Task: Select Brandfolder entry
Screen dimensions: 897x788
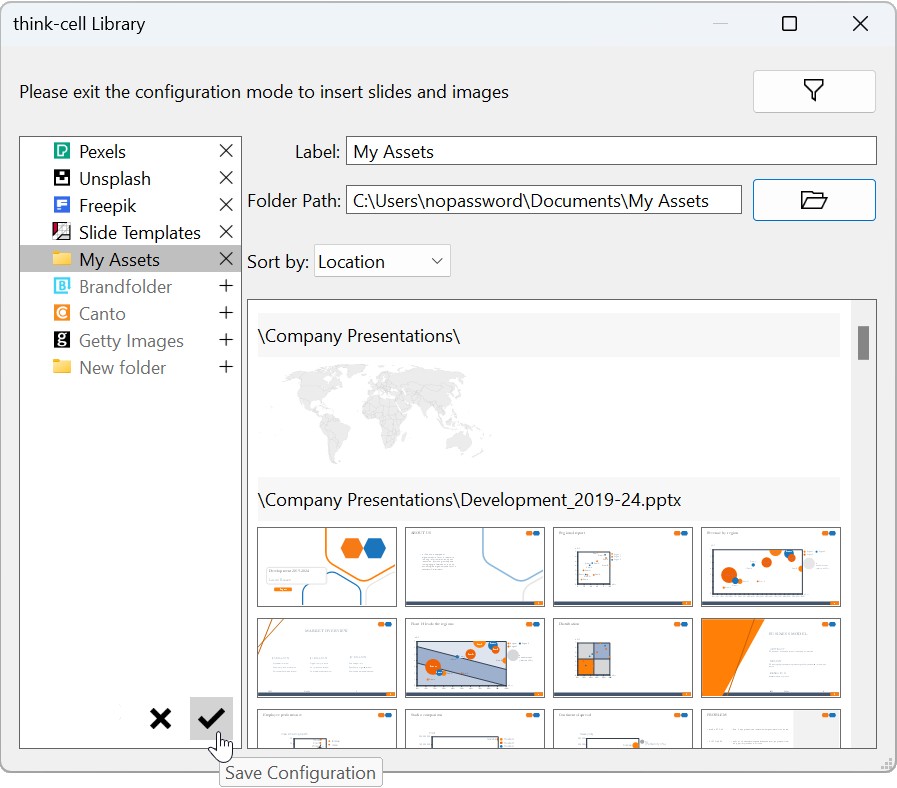Action: pos(130,286)
